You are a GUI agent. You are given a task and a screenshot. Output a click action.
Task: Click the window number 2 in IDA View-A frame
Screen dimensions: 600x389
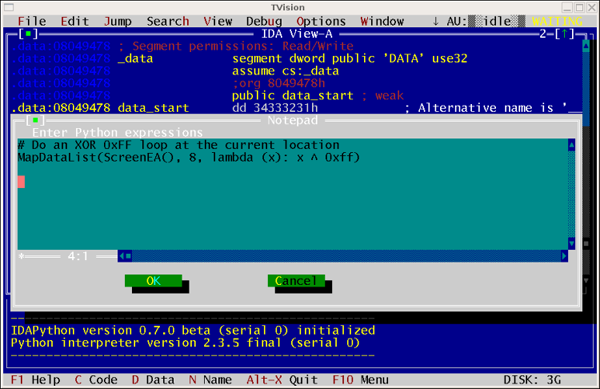pos(543,34)
